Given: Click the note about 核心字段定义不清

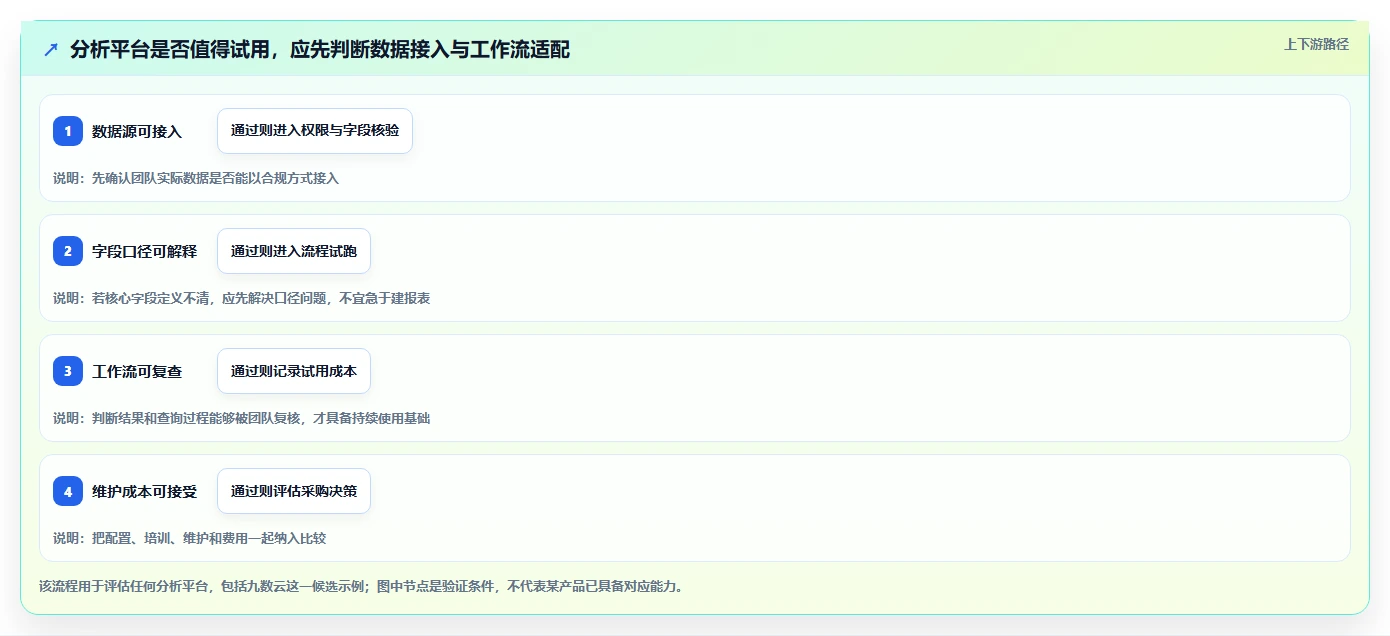Looking at the screenshot, I should 242,298.
